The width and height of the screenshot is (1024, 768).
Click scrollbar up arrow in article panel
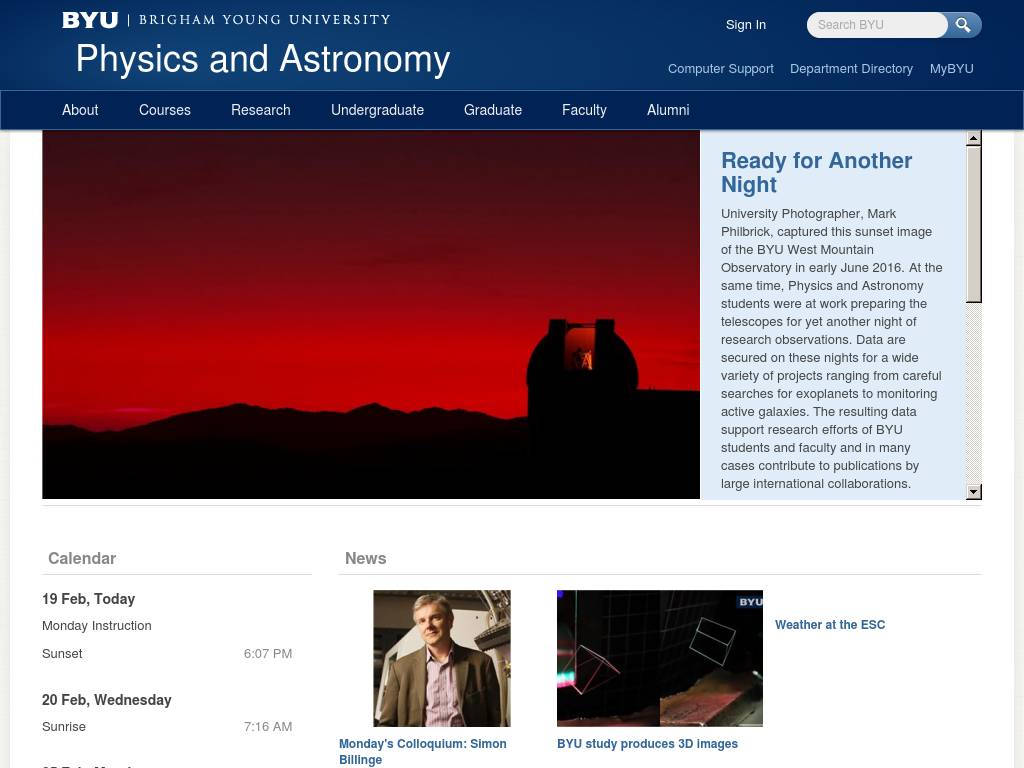(973, 138)
